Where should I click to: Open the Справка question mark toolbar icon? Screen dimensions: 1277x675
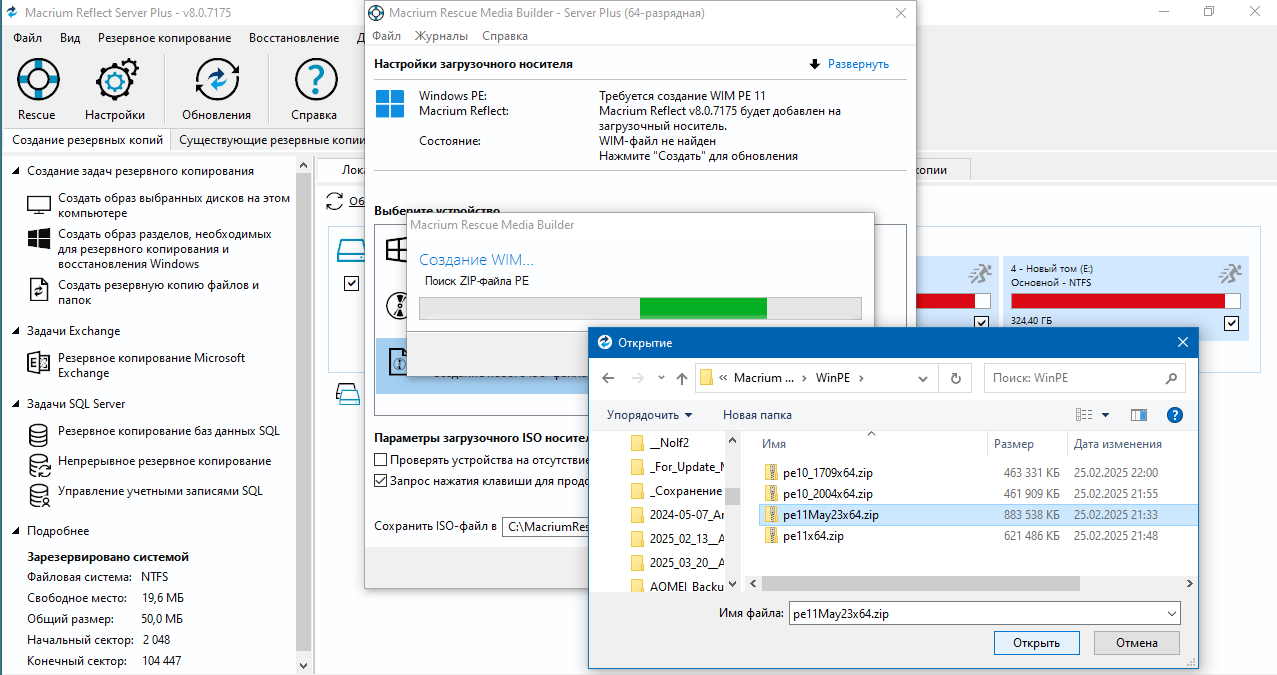click(314, 80)
